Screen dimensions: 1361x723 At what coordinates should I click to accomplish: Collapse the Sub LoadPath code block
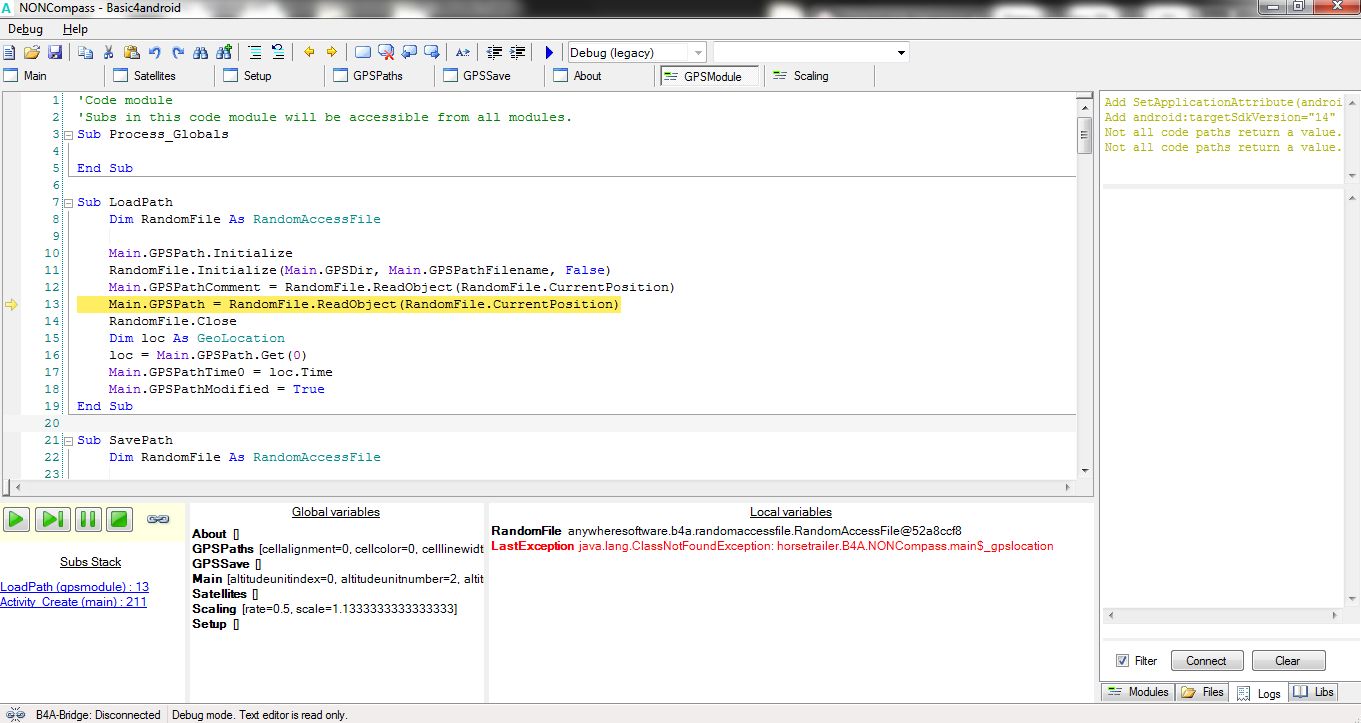(x=68, y=203)
